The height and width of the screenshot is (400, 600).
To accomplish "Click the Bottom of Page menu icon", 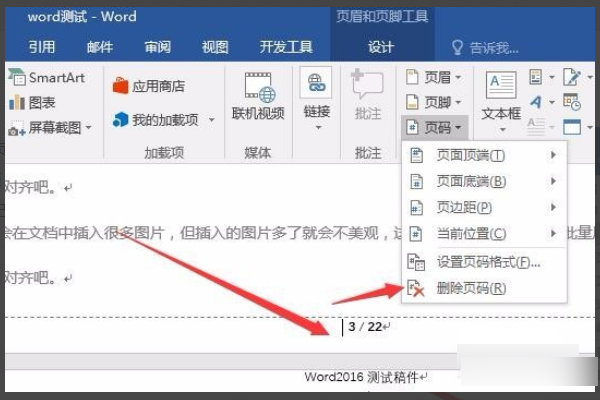I will 416,181.
